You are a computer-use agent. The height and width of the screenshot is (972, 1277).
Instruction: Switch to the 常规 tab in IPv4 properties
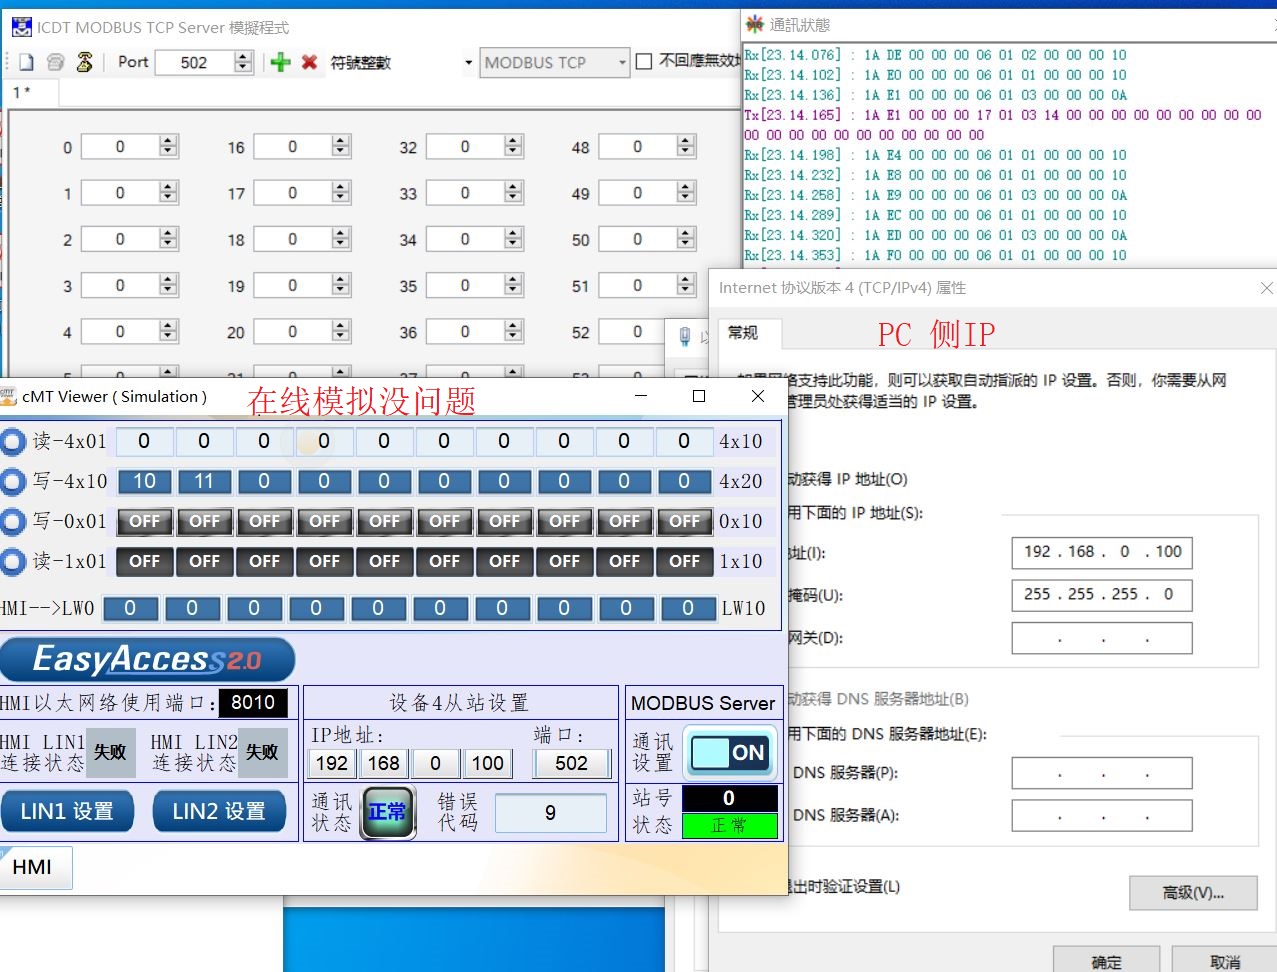pyautogui.click(x=743, y=333)
